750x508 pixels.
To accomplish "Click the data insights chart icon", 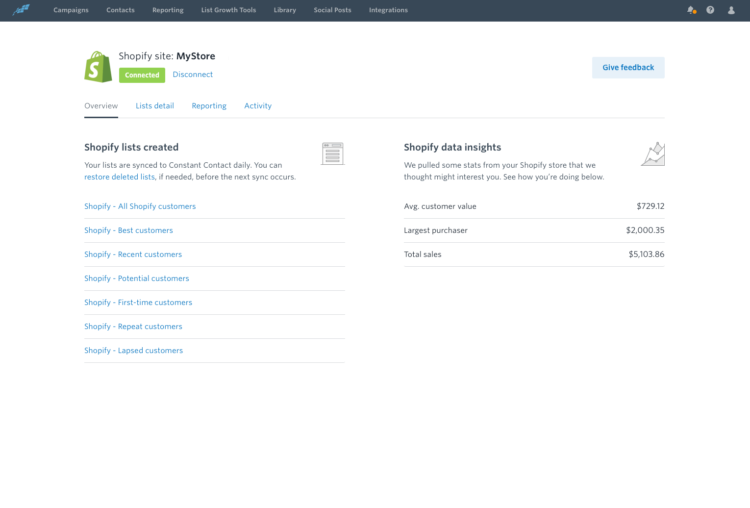I will click(653, 154).
